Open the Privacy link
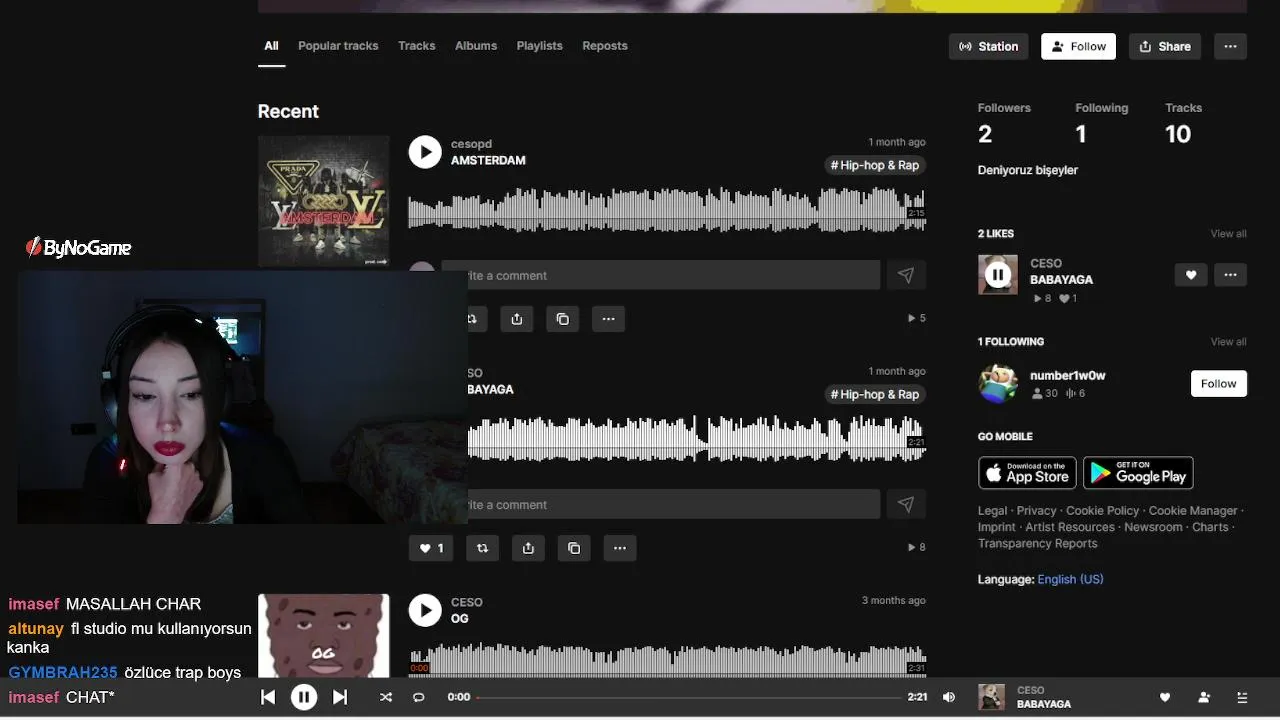The image size is (1280, 720). [1036, 511]
